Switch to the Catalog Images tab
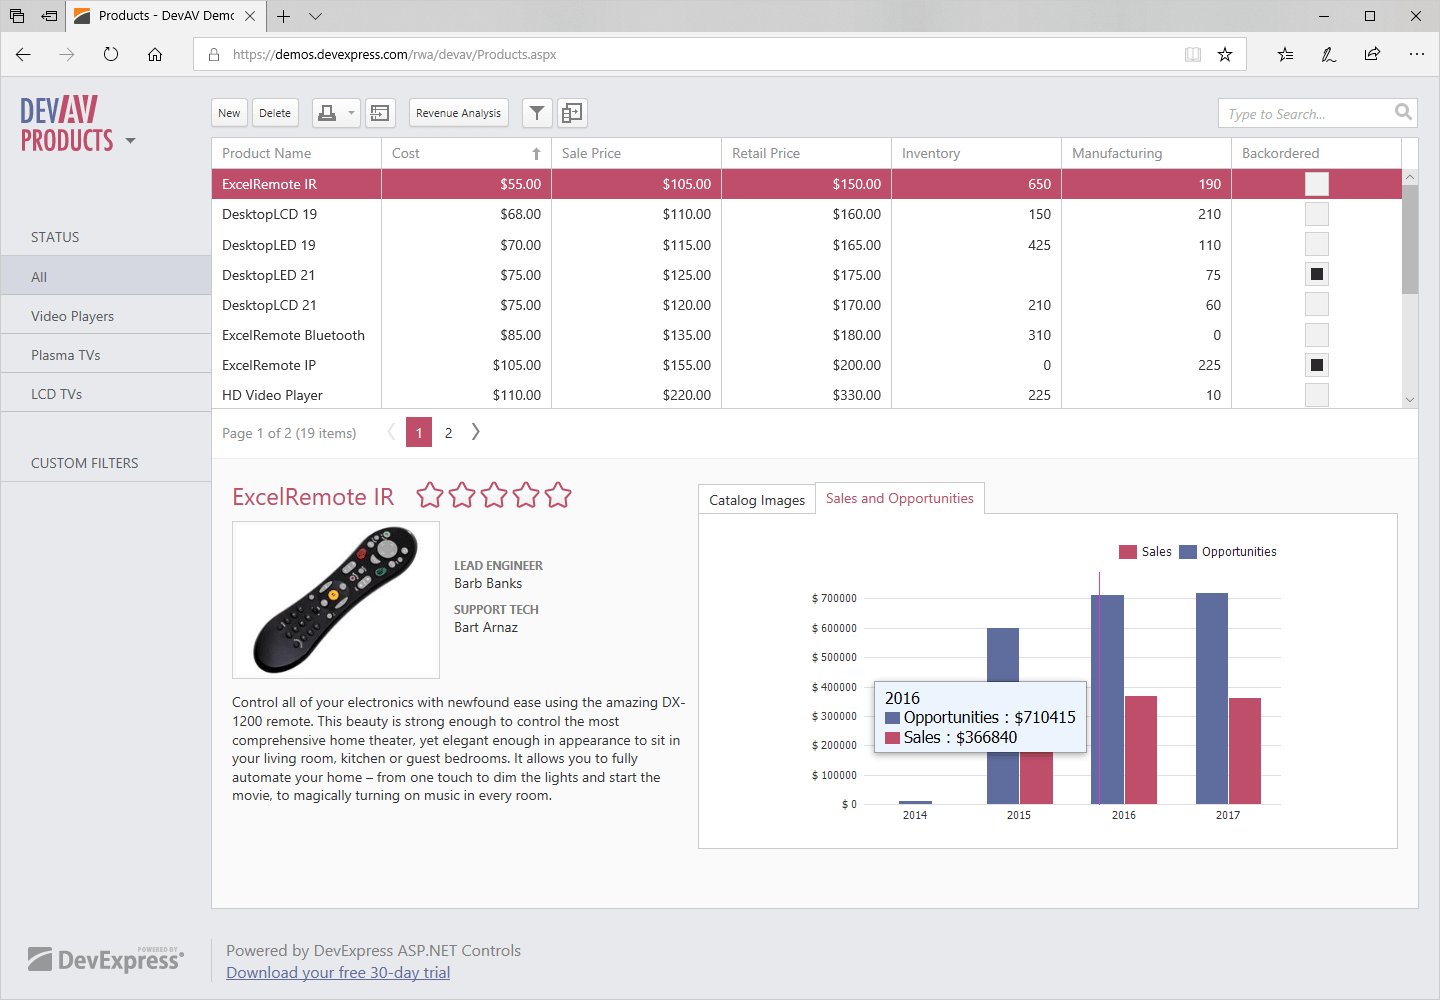The height and width of the screenshot is (1000, 1440). (x=756, y=499)
